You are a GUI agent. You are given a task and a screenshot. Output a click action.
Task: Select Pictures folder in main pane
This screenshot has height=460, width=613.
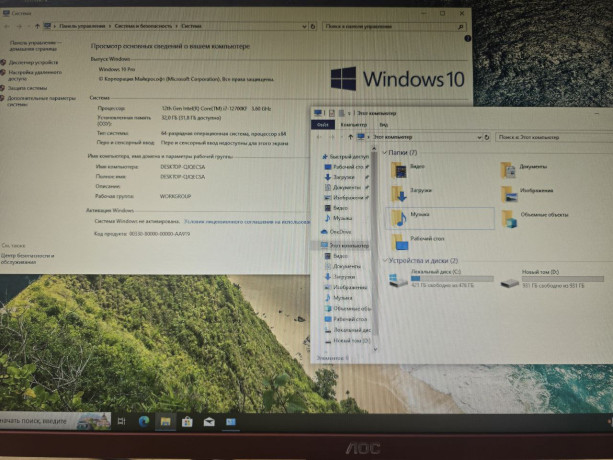[x=527, y=195]
